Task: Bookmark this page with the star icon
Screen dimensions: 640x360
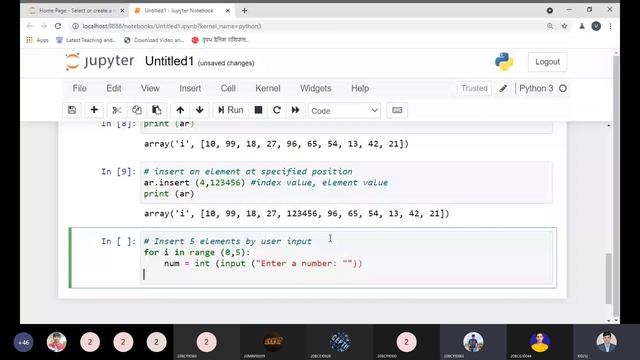Action: (x=564, y=26)
